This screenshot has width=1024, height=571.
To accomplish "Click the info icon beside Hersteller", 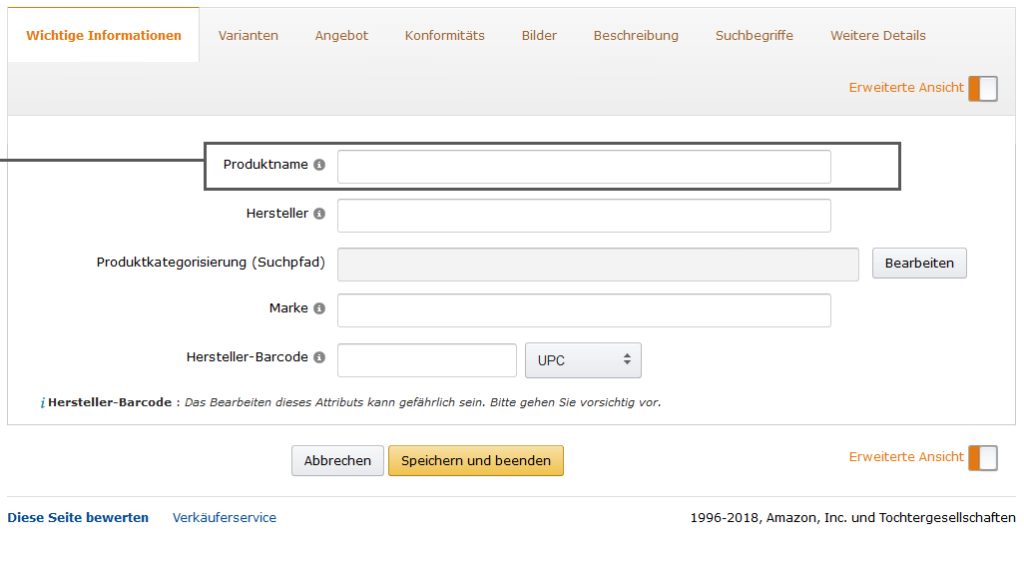I will 319,214.
